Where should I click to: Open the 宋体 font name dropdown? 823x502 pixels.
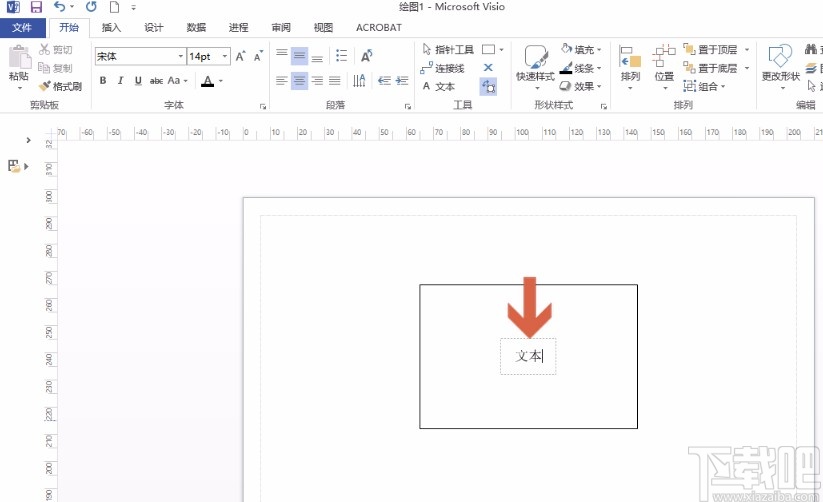(180, 56)
